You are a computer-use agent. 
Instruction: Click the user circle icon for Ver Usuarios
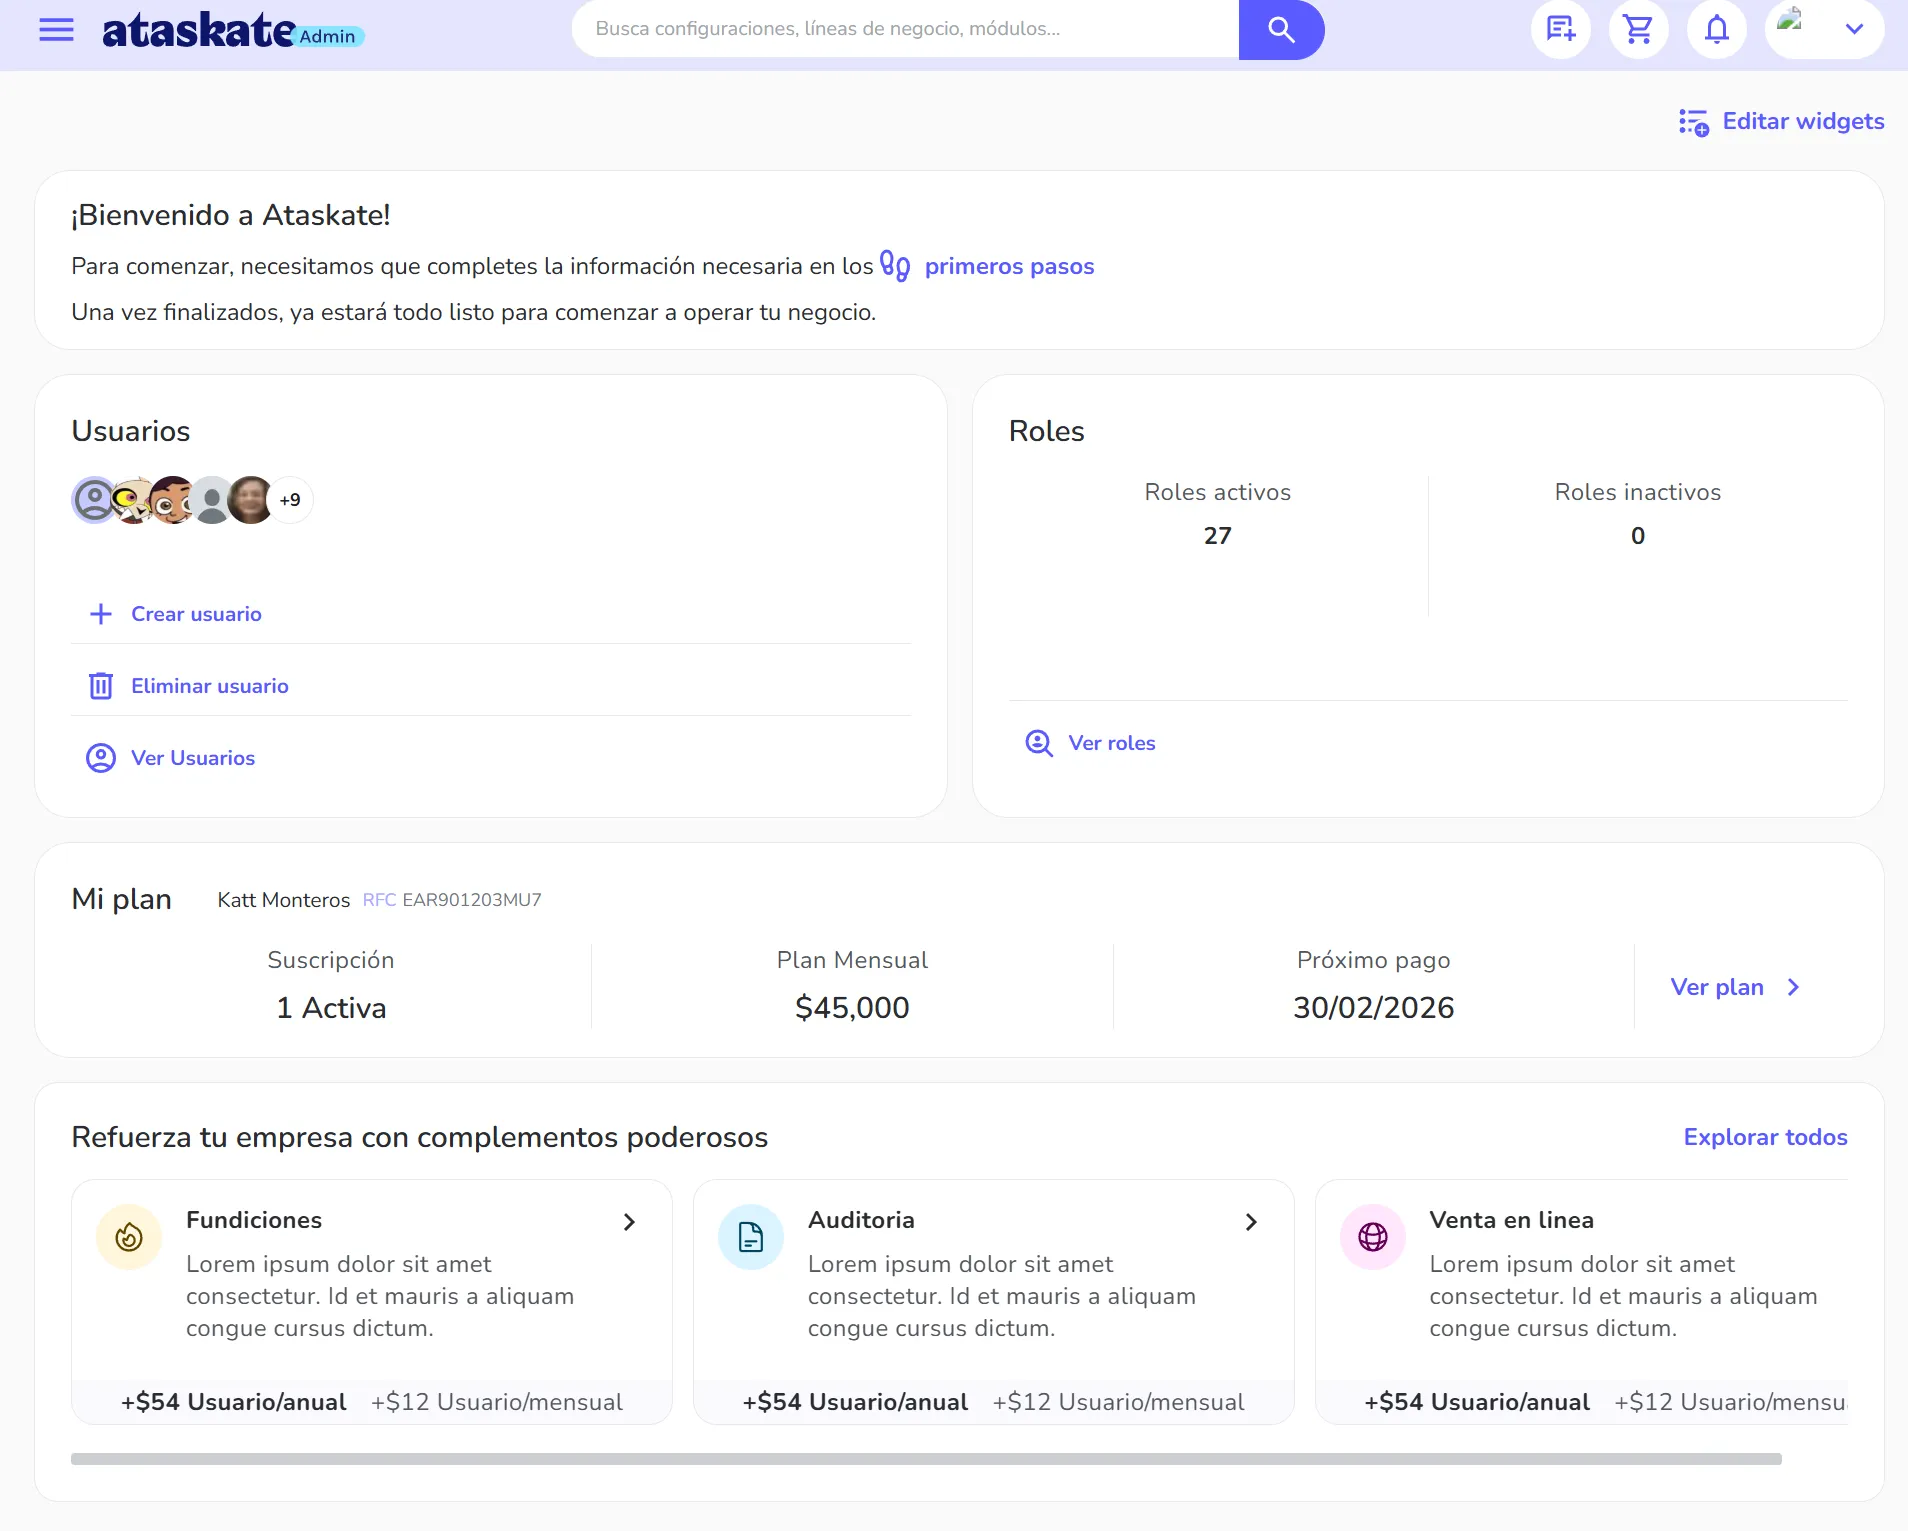[100, 758]
